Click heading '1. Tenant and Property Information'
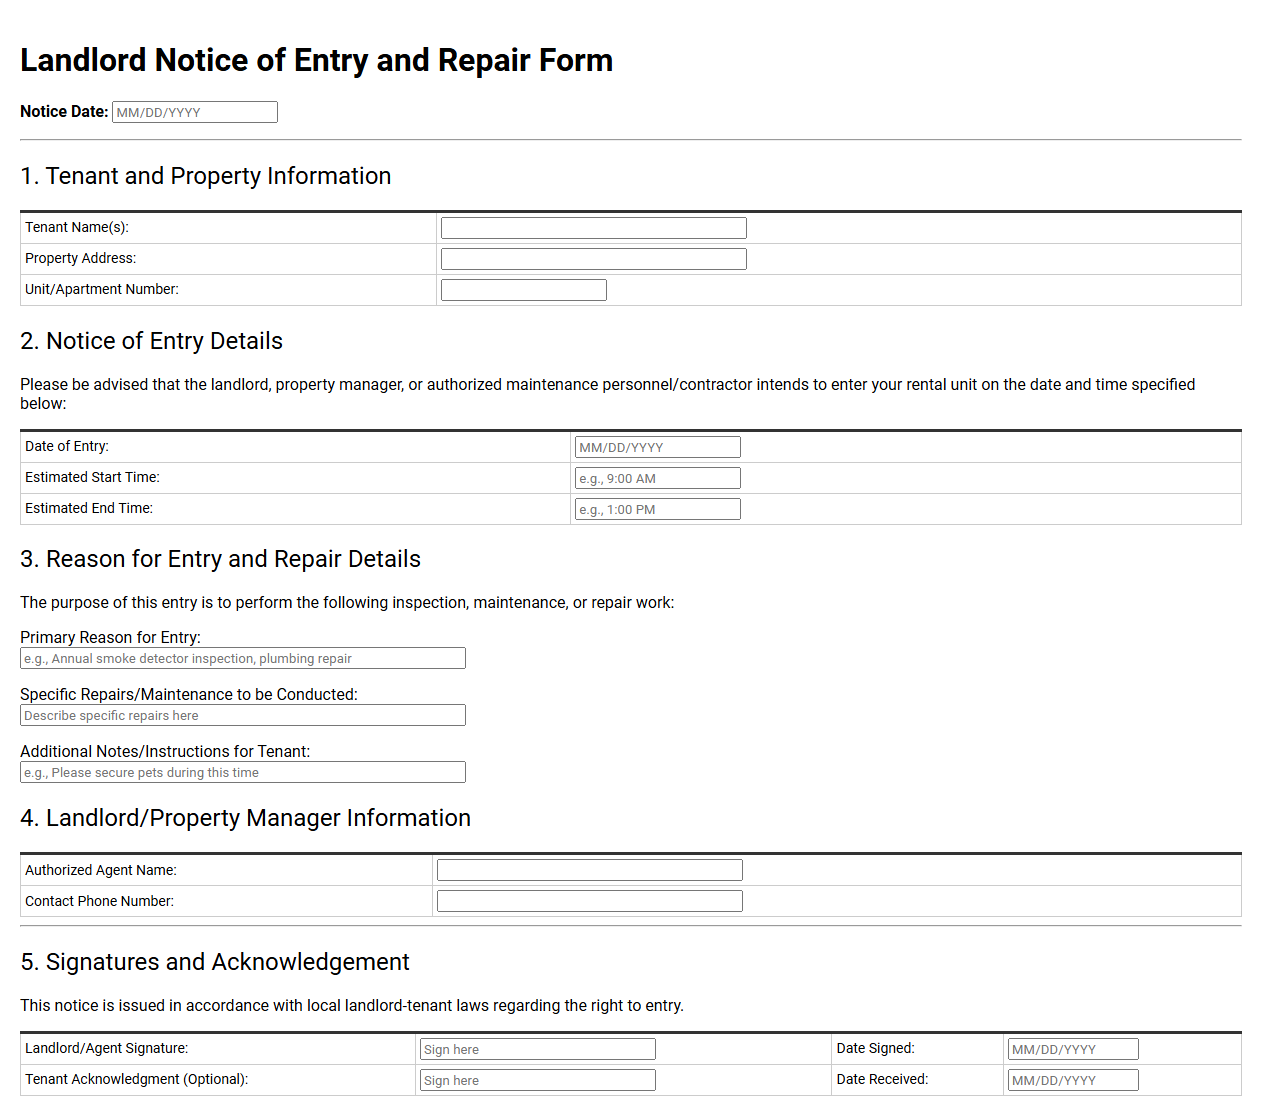The image size is (1262, 1120). 205,176
